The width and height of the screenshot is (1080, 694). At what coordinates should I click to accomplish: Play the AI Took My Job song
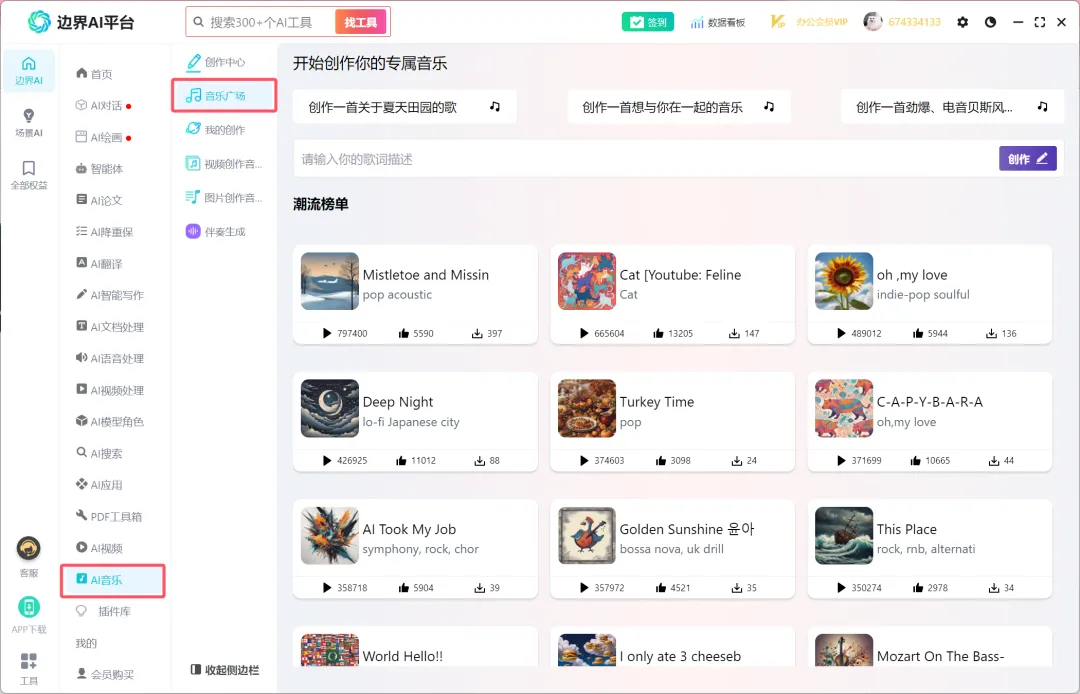(x=327, y=588)
